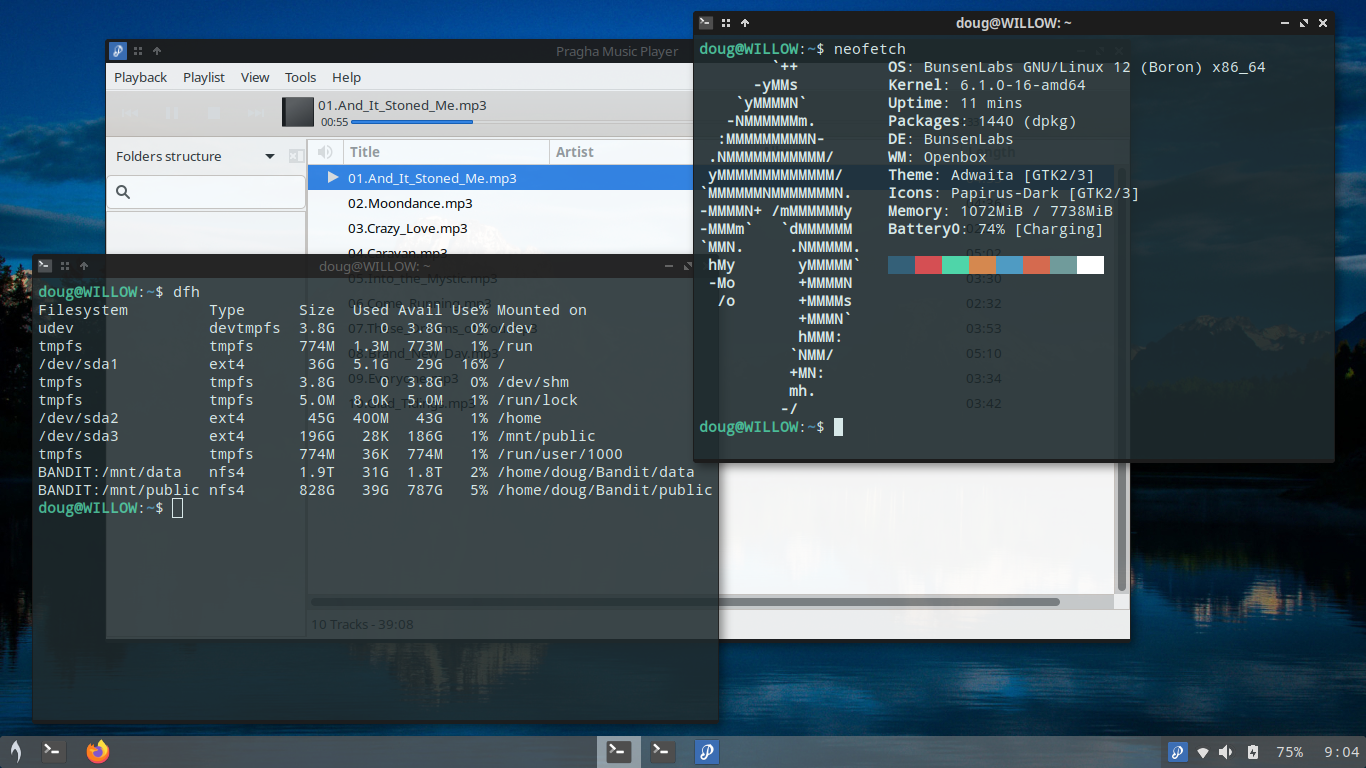Viewport: 1366px width, 768px height.
Task: Click the Pragha playlist horizontal scrollbar
Action: 685,602
